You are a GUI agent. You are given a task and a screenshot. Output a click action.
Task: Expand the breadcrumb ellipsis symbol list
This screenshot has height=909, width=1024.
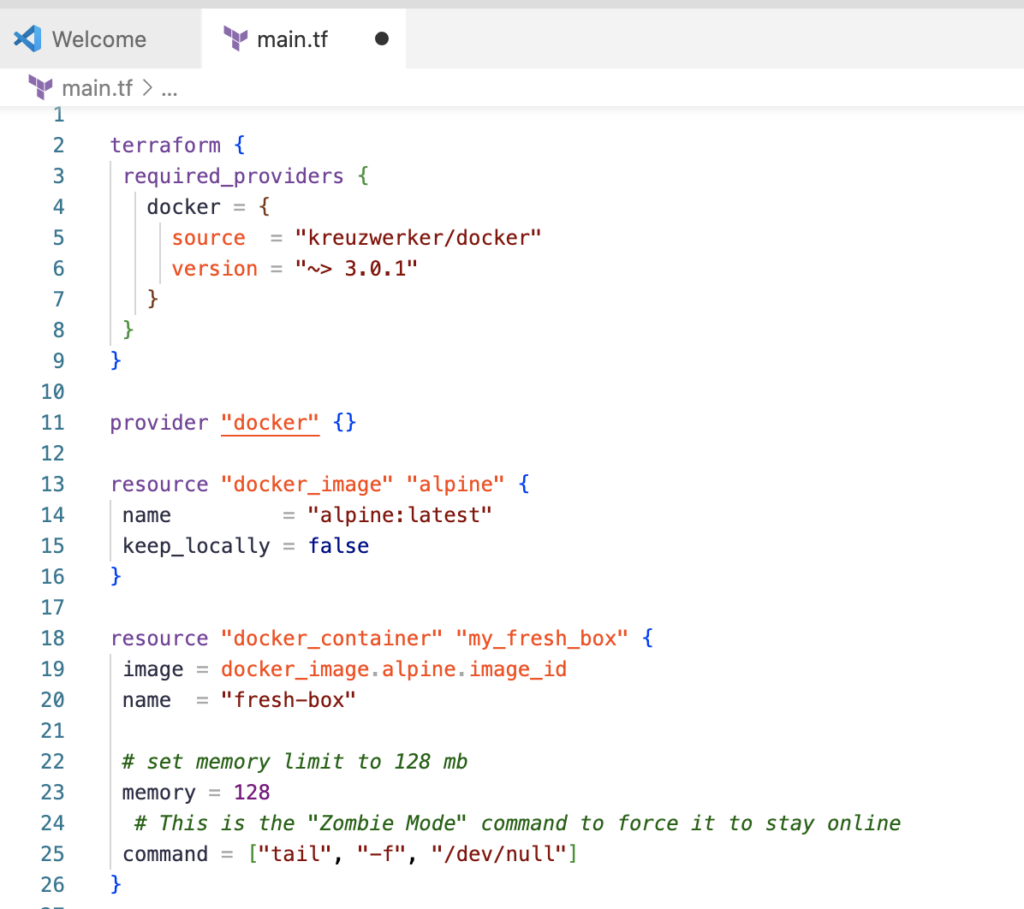[x=169, y=88]
